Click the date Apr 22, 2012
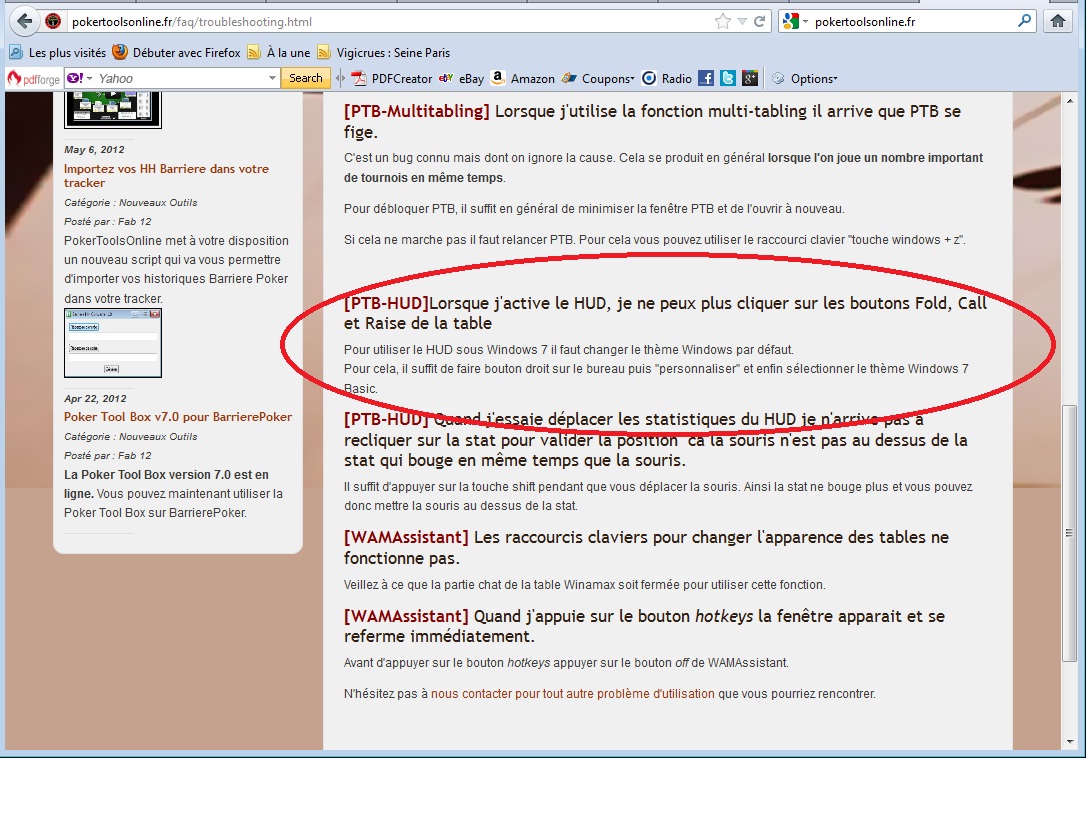 95,399
